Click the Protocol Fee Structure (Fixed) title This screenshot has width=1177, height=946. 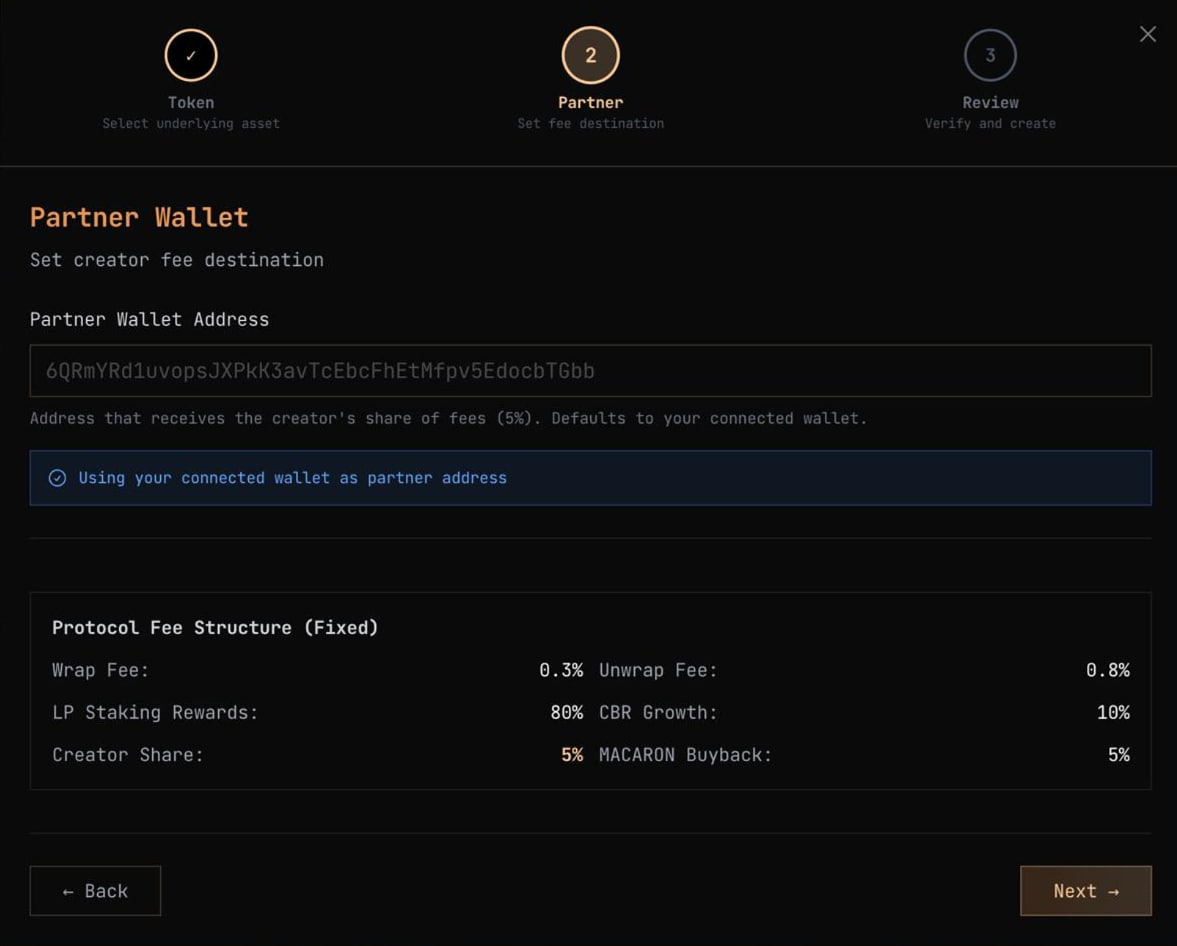215,628
